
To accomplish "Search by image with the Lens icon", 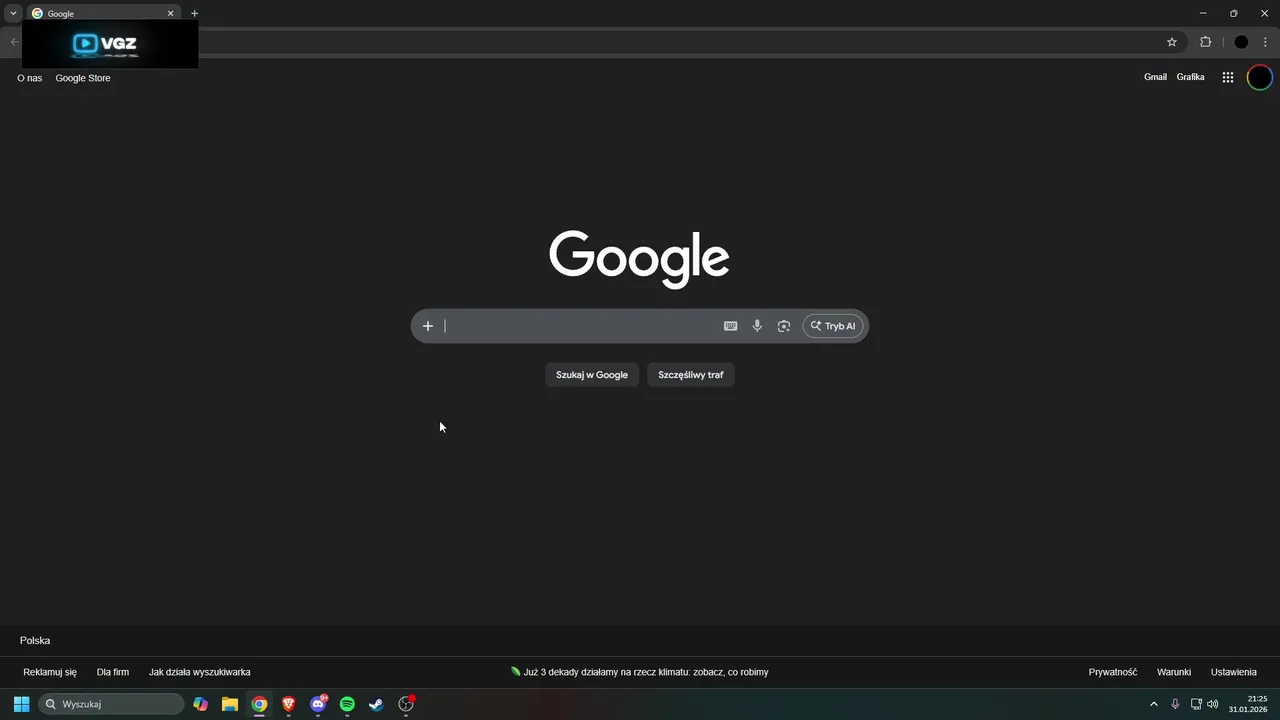I will pyautogui.click(x=784, y=326).
